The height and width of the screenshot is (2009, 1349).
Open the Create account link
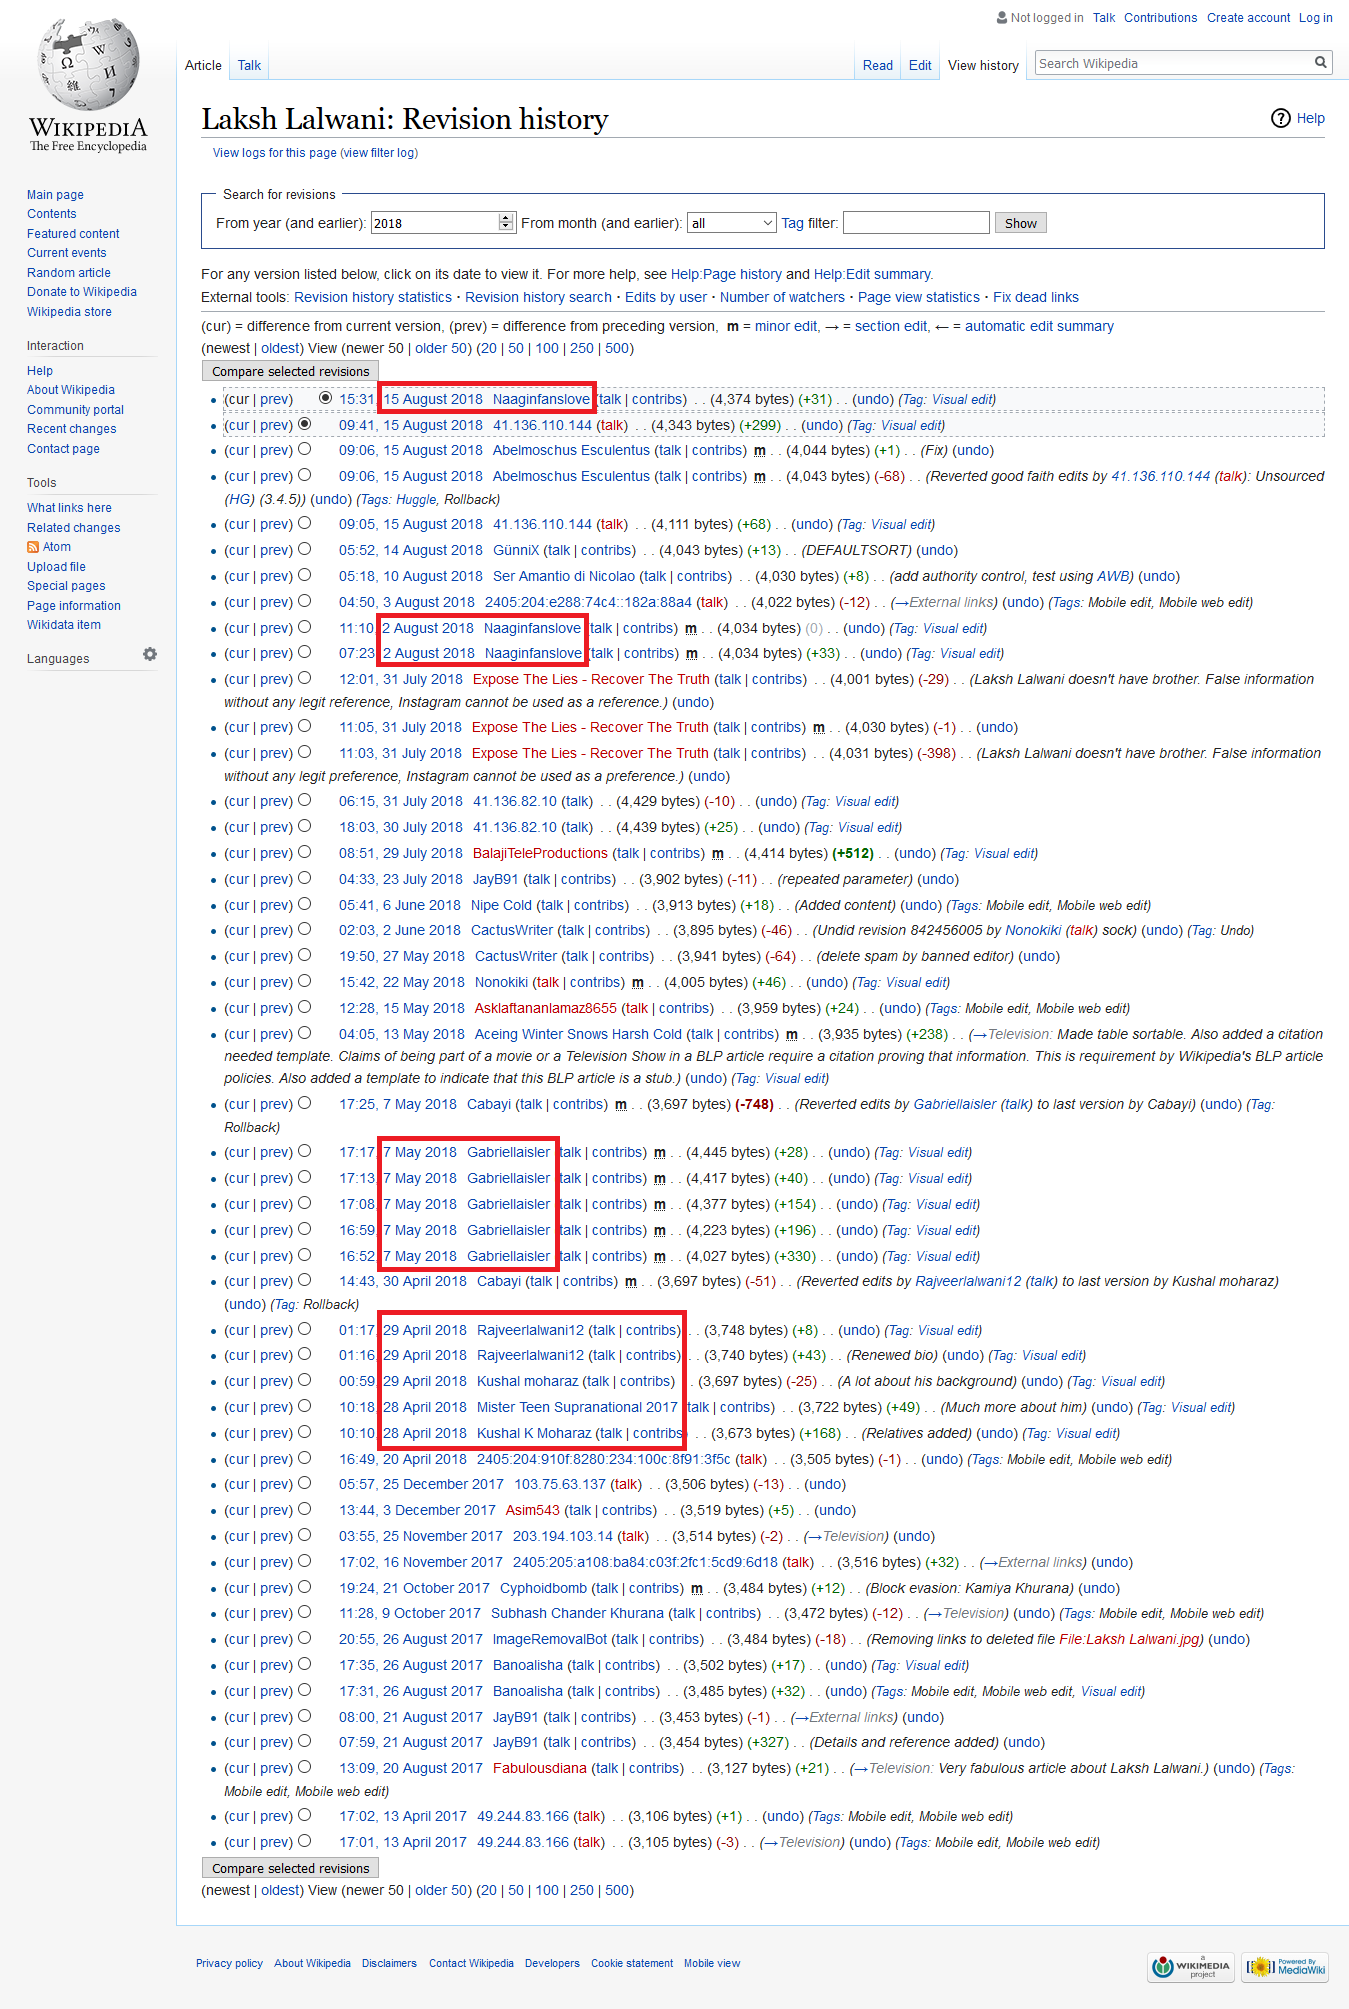[1248, 18]
